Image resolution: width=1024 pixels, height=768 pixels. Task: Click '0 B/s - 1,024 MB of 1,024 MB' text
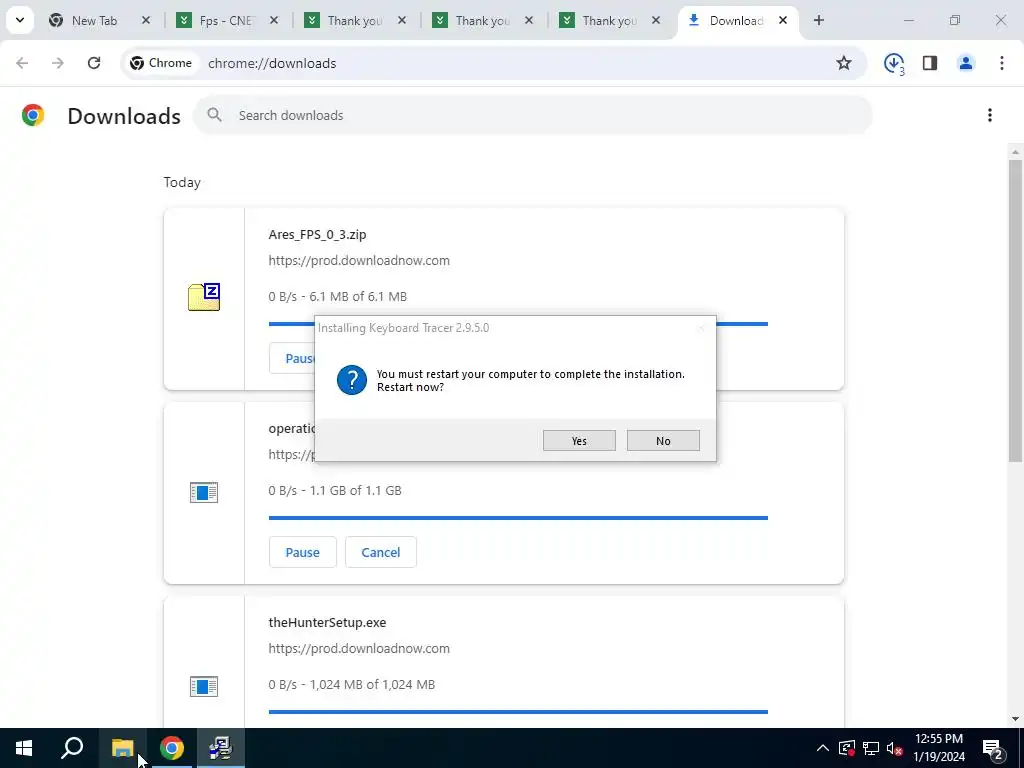[x=352, y=684]
